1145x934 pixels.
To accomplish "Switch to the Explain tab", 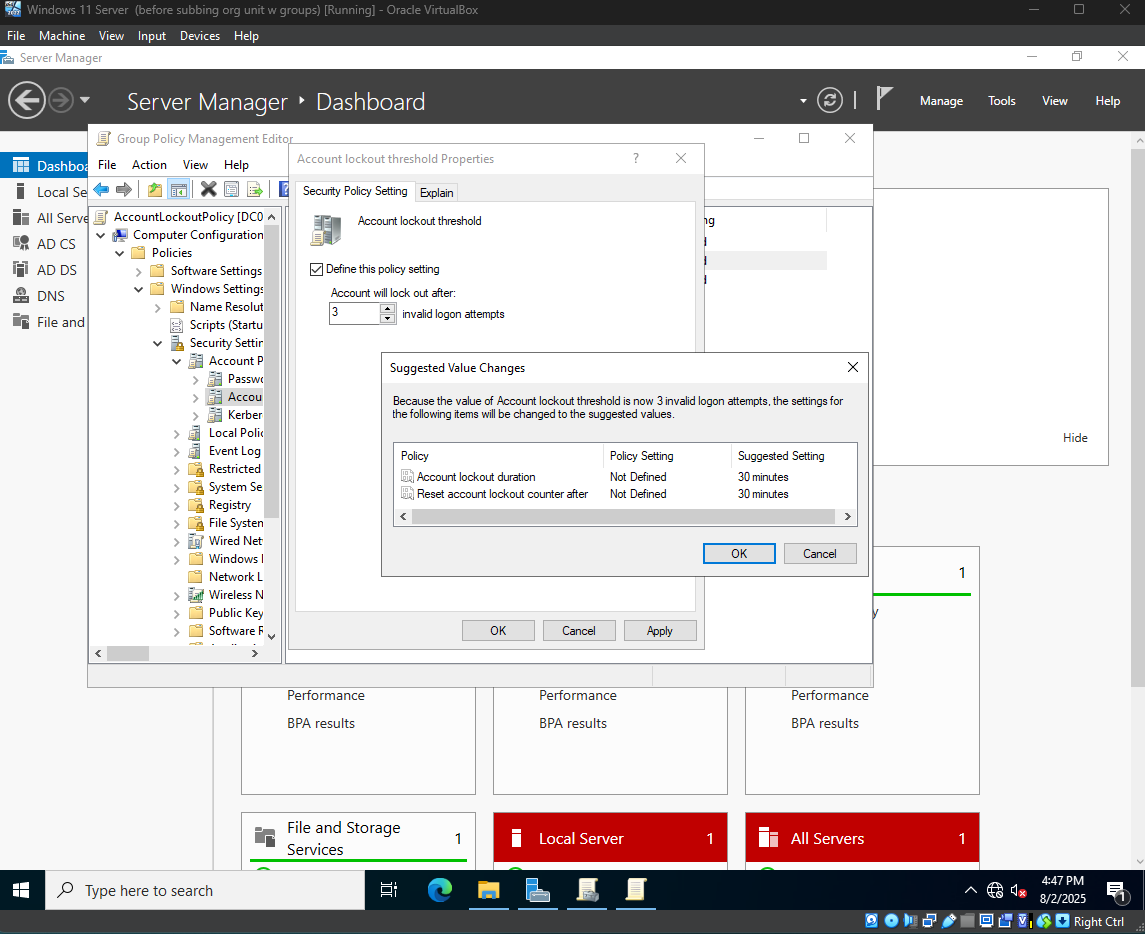I will [437, 192].
